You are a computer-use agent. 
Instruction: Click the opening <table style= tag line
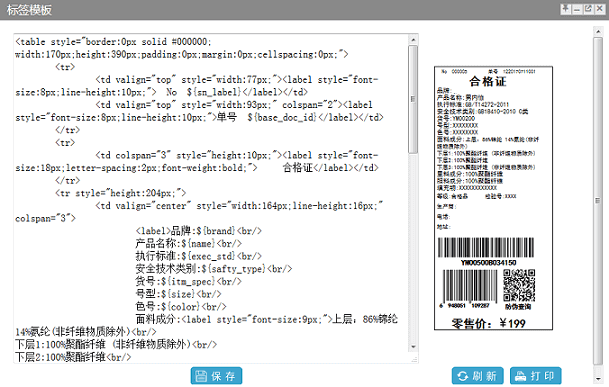113,42
